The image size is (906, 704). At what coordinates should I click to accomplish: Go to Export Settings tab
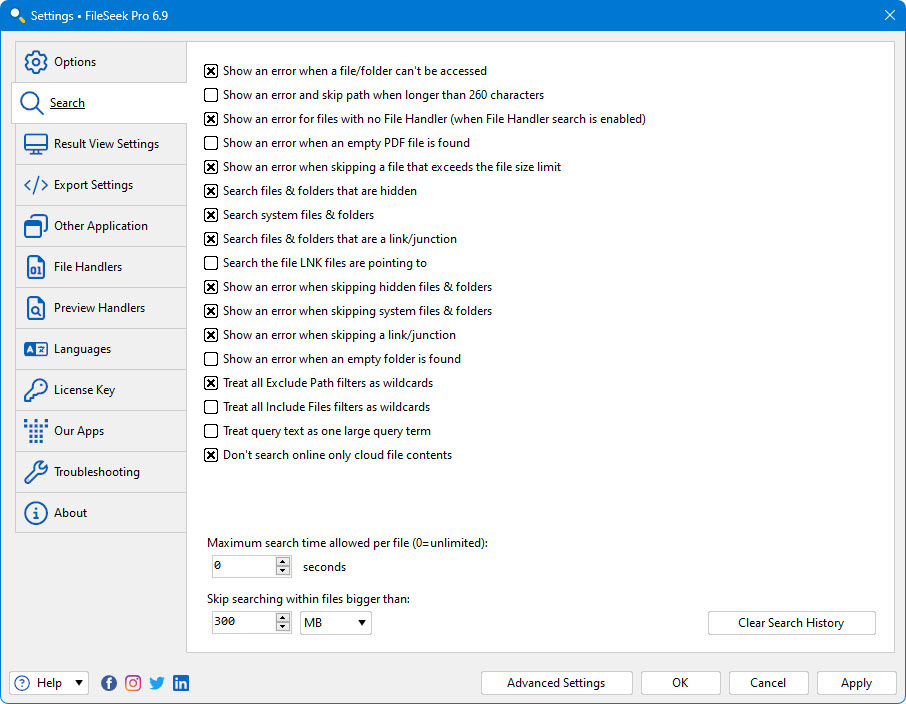tap(101, 185)
